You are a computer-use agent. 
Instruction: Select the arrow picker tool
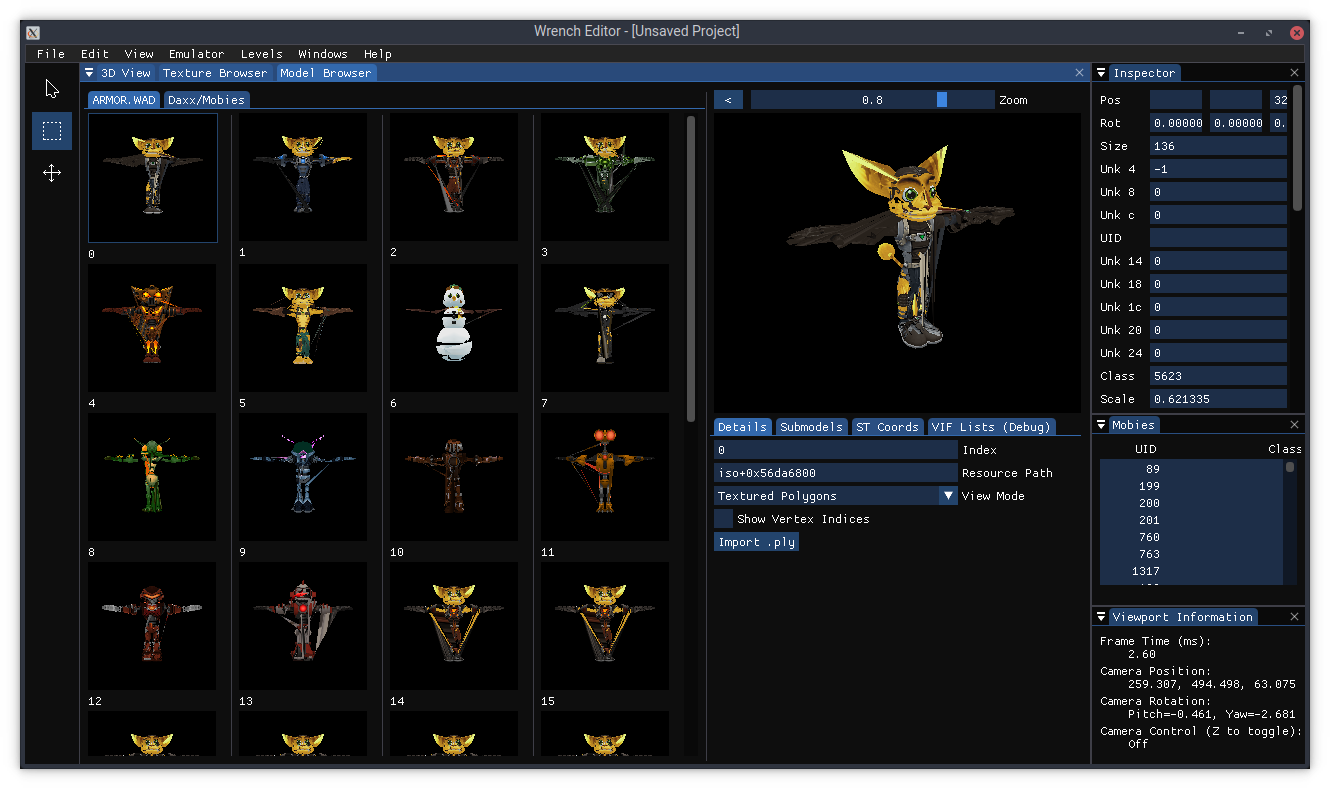52,88
